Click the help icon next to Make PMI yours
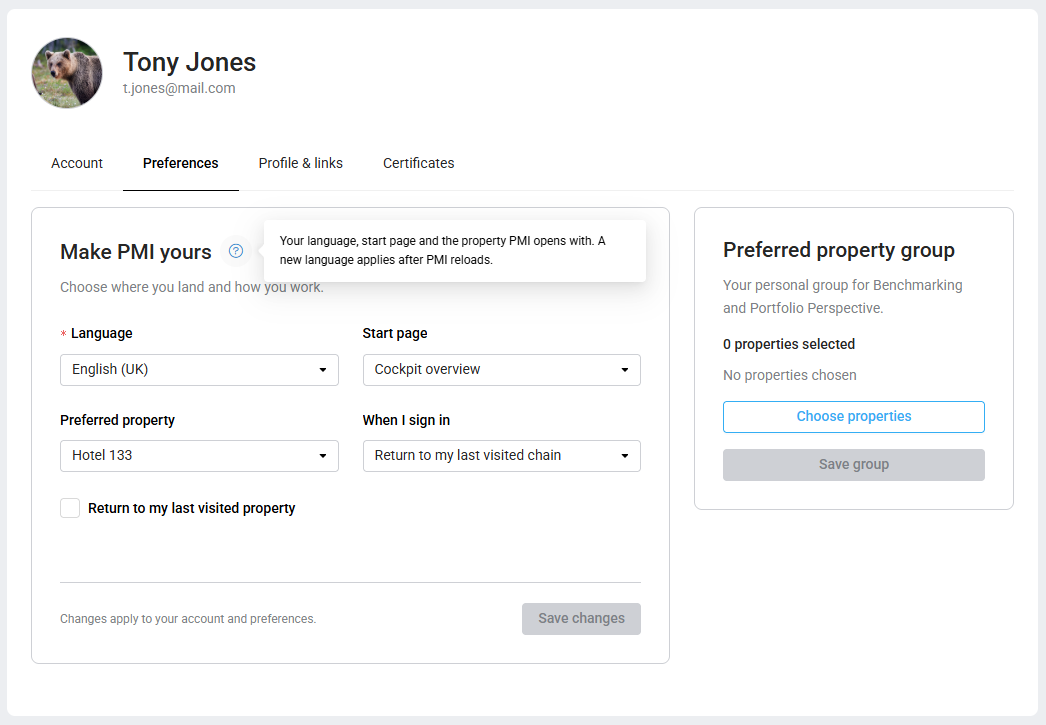The image size is (1046, 725). click(235, 251)
